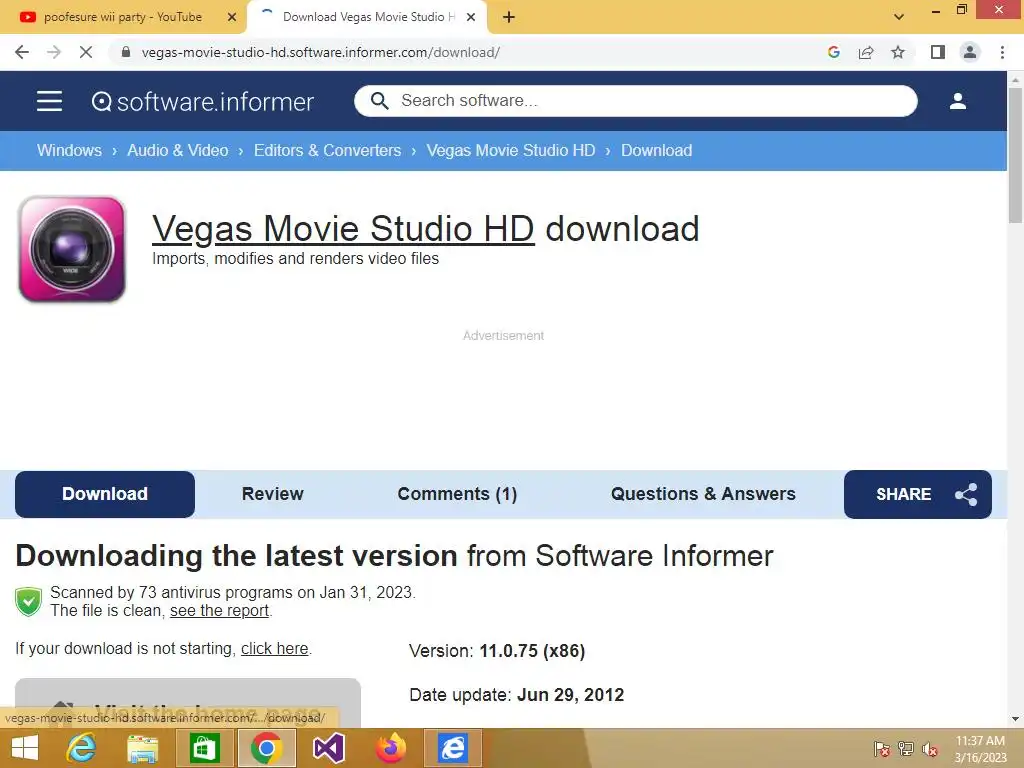Click the address bar URL
The height and width of the screenshot is (768, 1024).
321,52
